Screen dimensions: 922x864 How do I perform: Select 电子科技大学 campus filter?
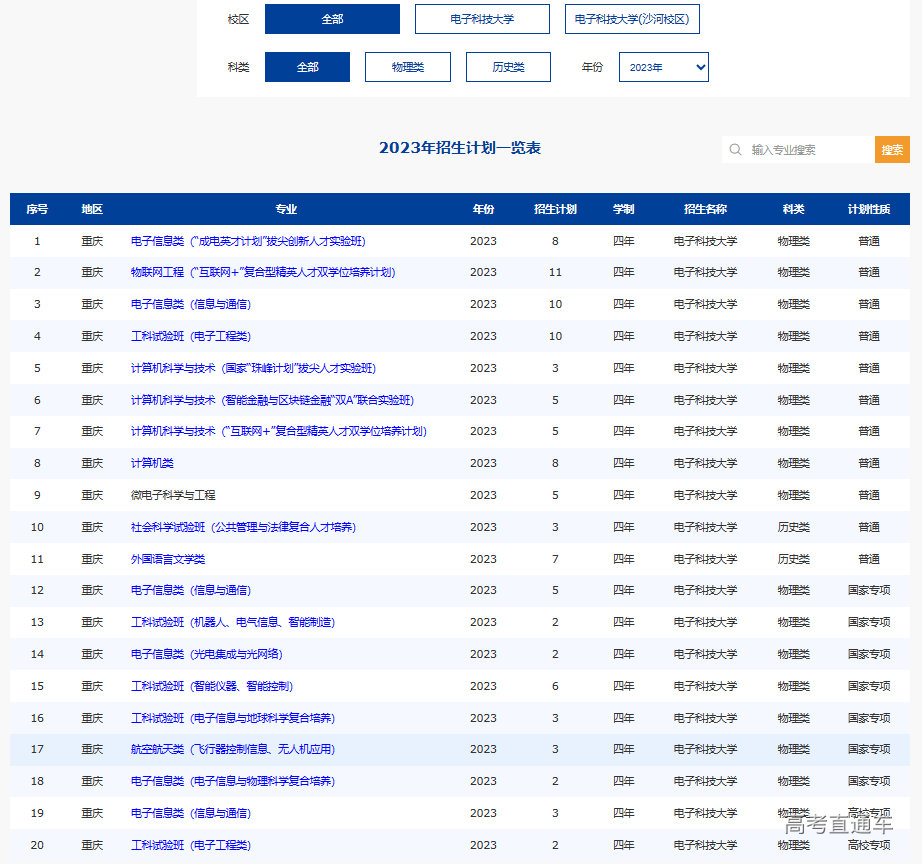click(482, 19)
